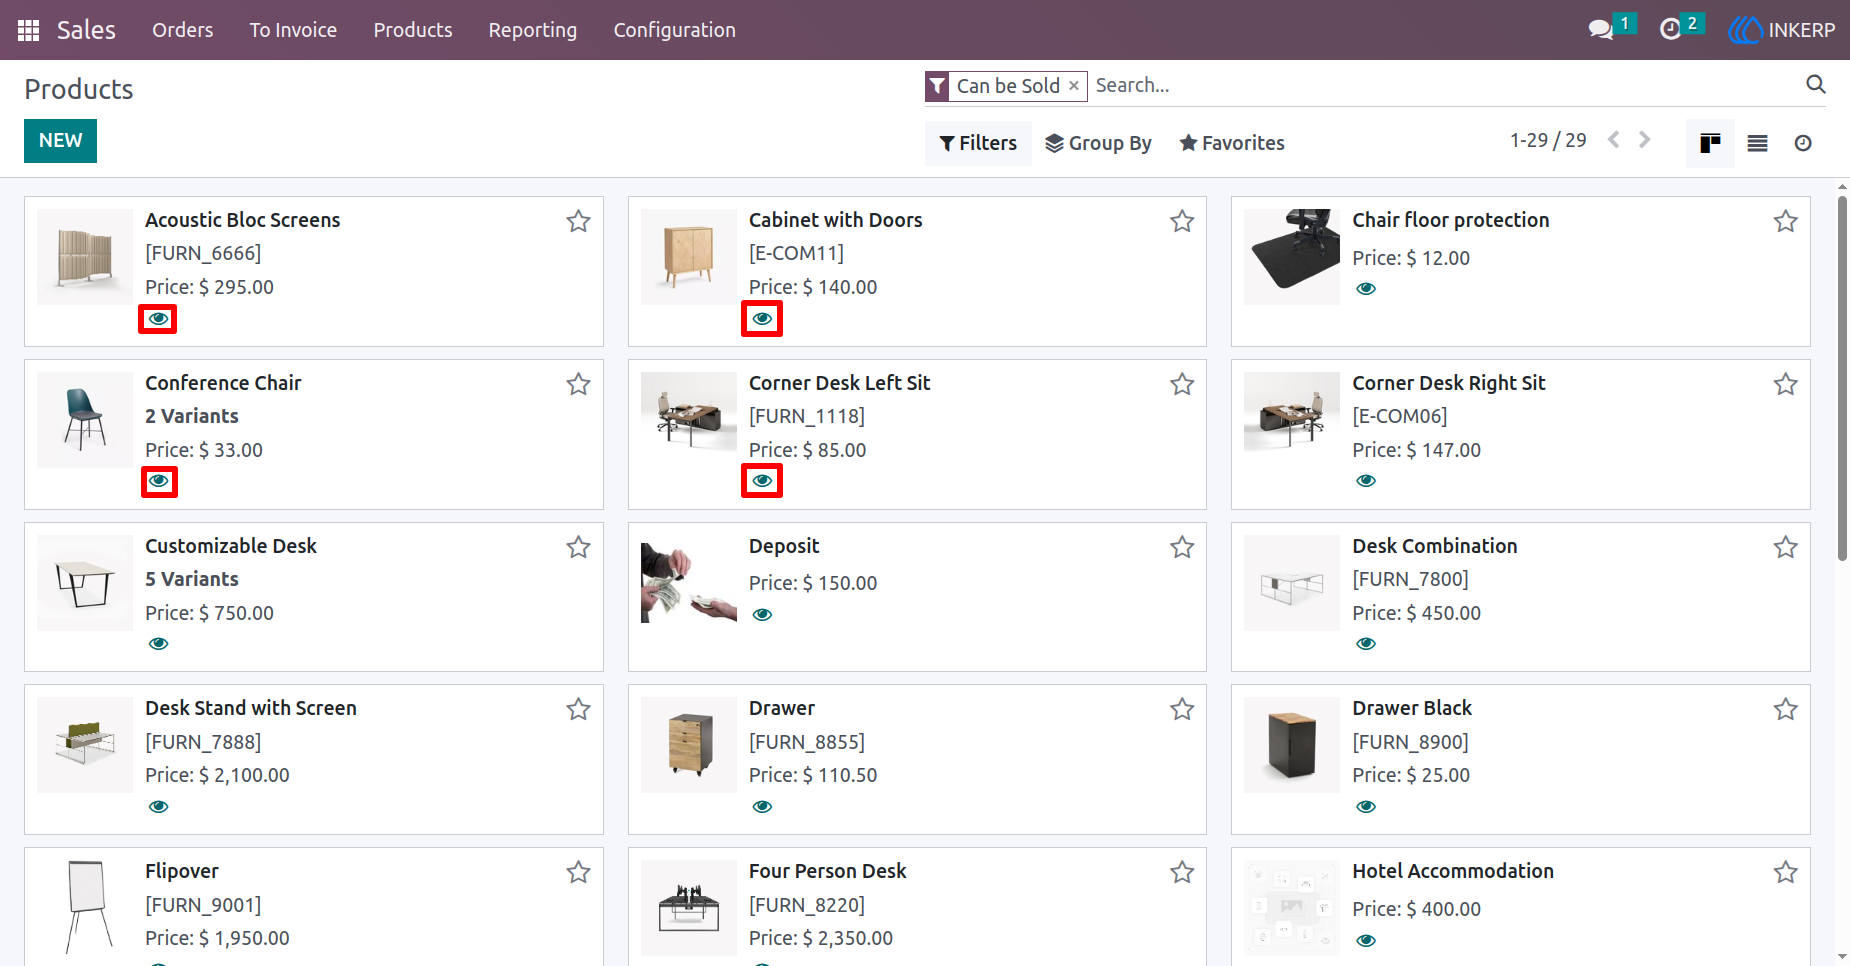Screen dimensions: 1850x966
Task: Click the NEW product button
Action: coord(60,141)
